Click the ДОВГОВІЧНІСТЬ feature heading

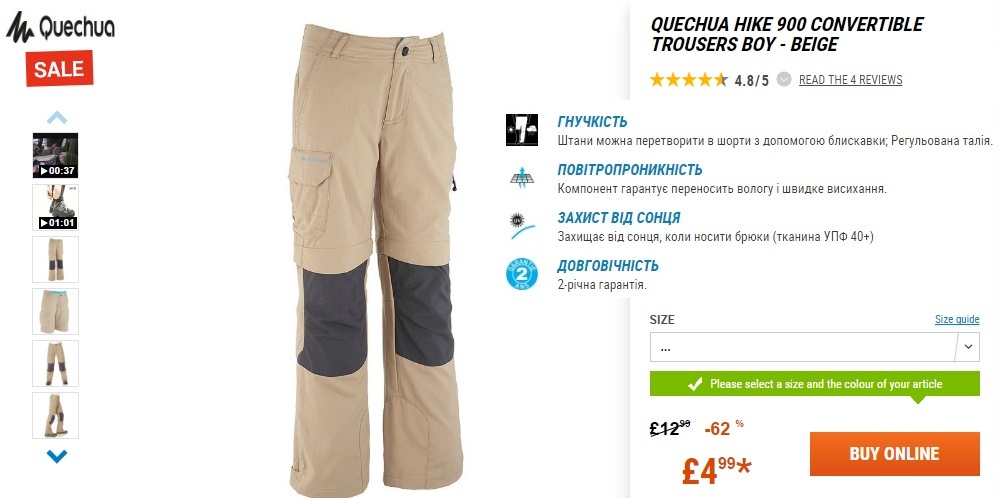pos(608,266)
